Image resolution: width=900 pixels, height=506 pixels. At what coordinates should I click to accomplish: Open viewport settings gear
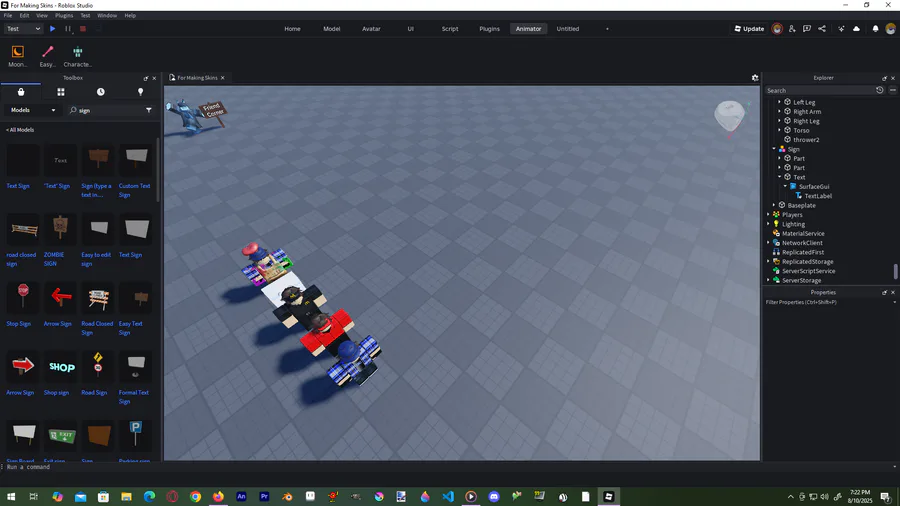[x=755, y=78]
